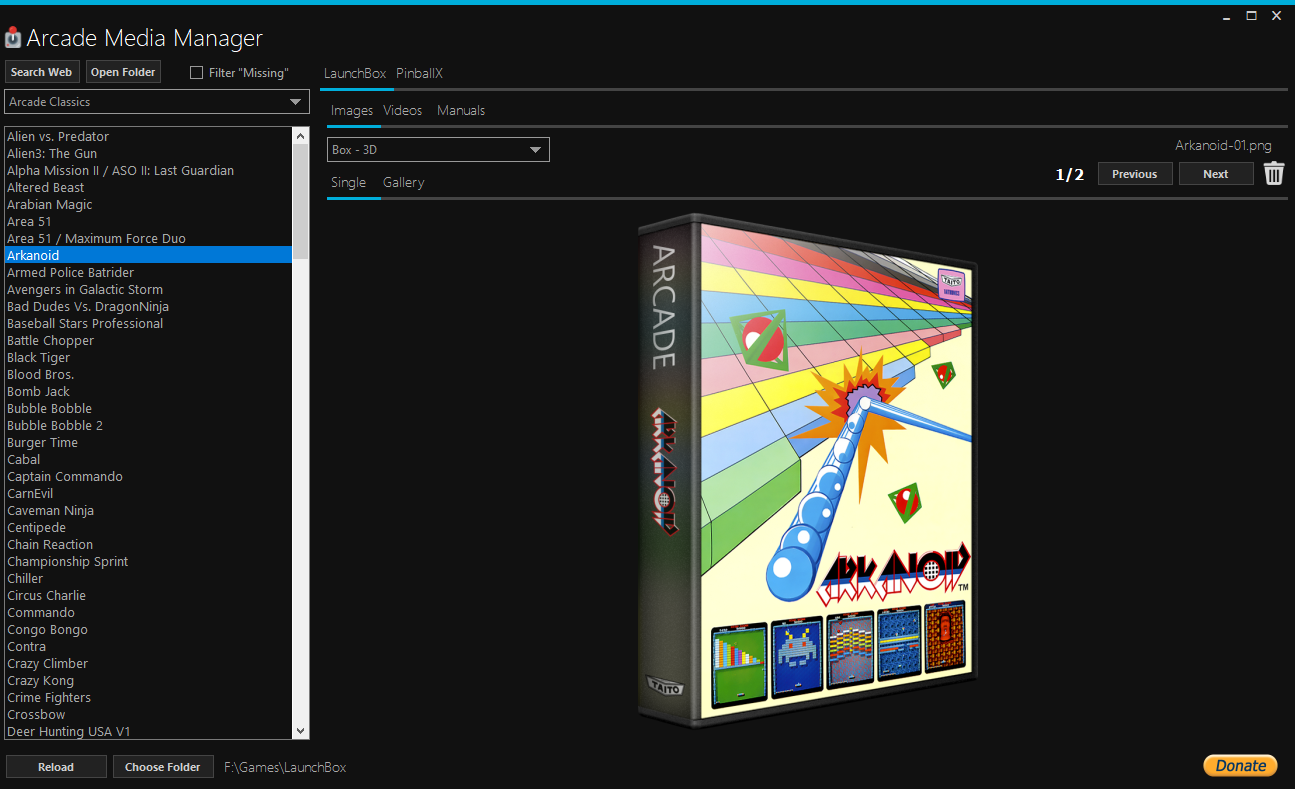The width and height of the screenshot is (1295, 789).
Task: Select Contra in game list
Action: pyautogui.click(x=149, y=647)
